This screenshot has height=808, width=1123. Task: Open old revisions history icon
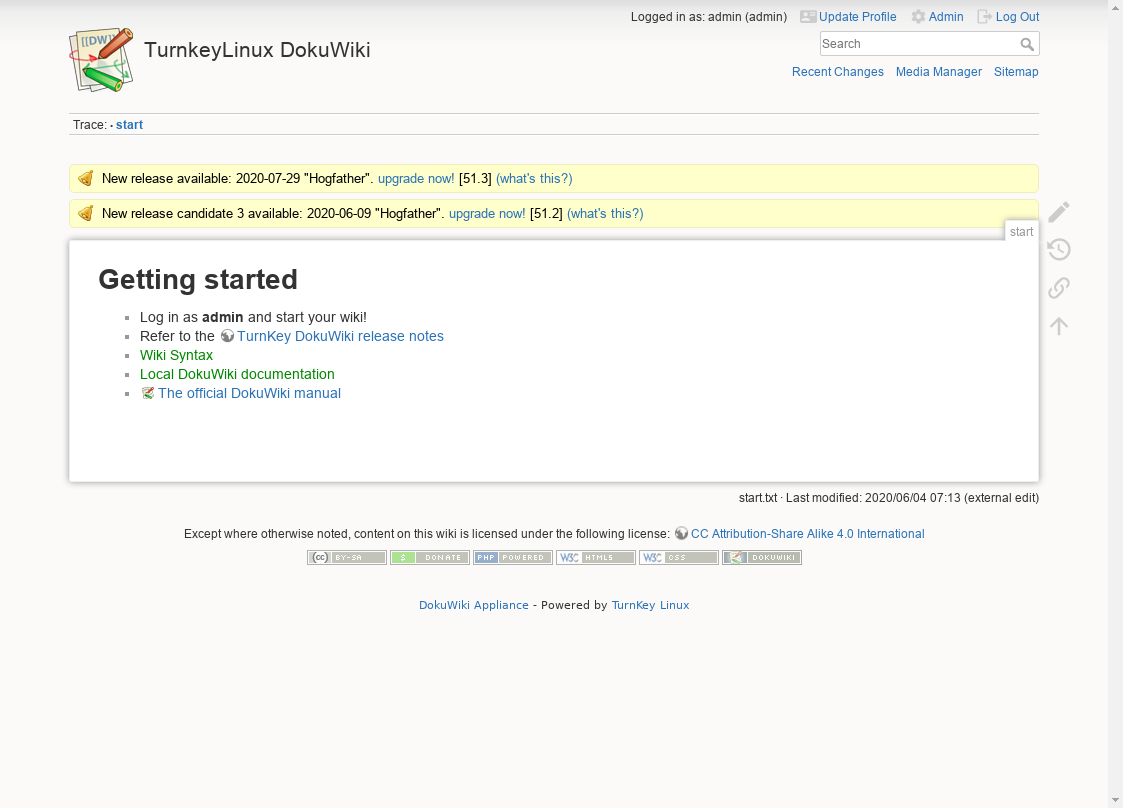1059,250
